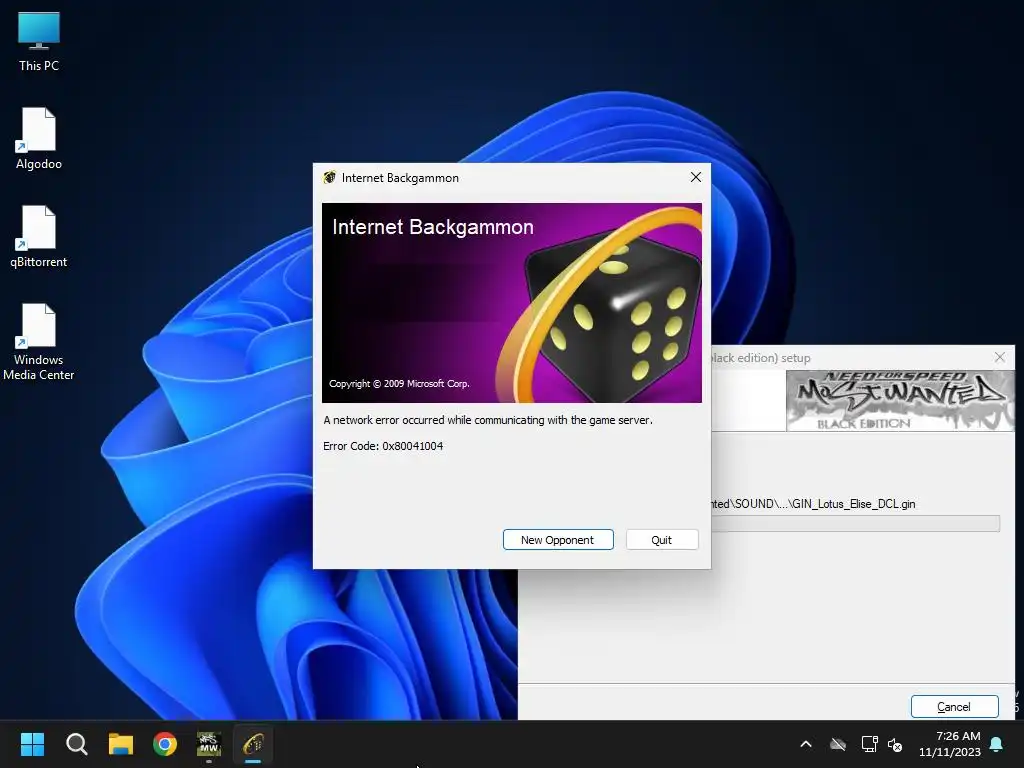Open the clock and date flyout
The width and height of the screenshot is (1024, 768).
(x=950, y=744)
